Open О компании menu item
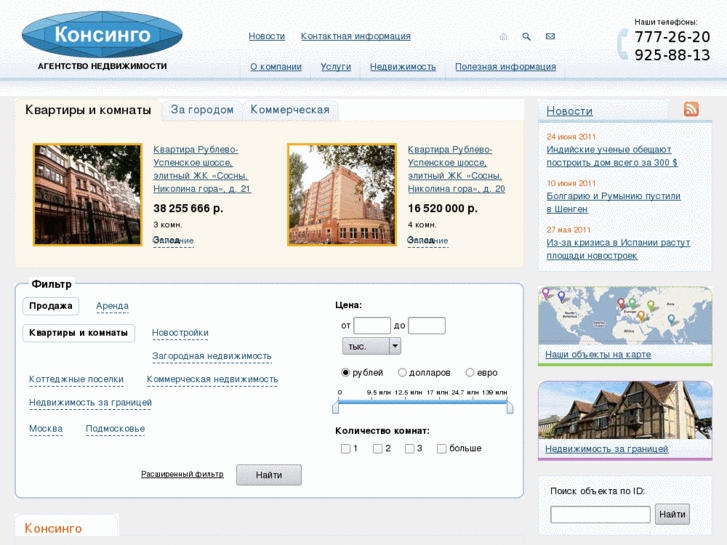This screenshot has height=545, width=727. point(276,67)
